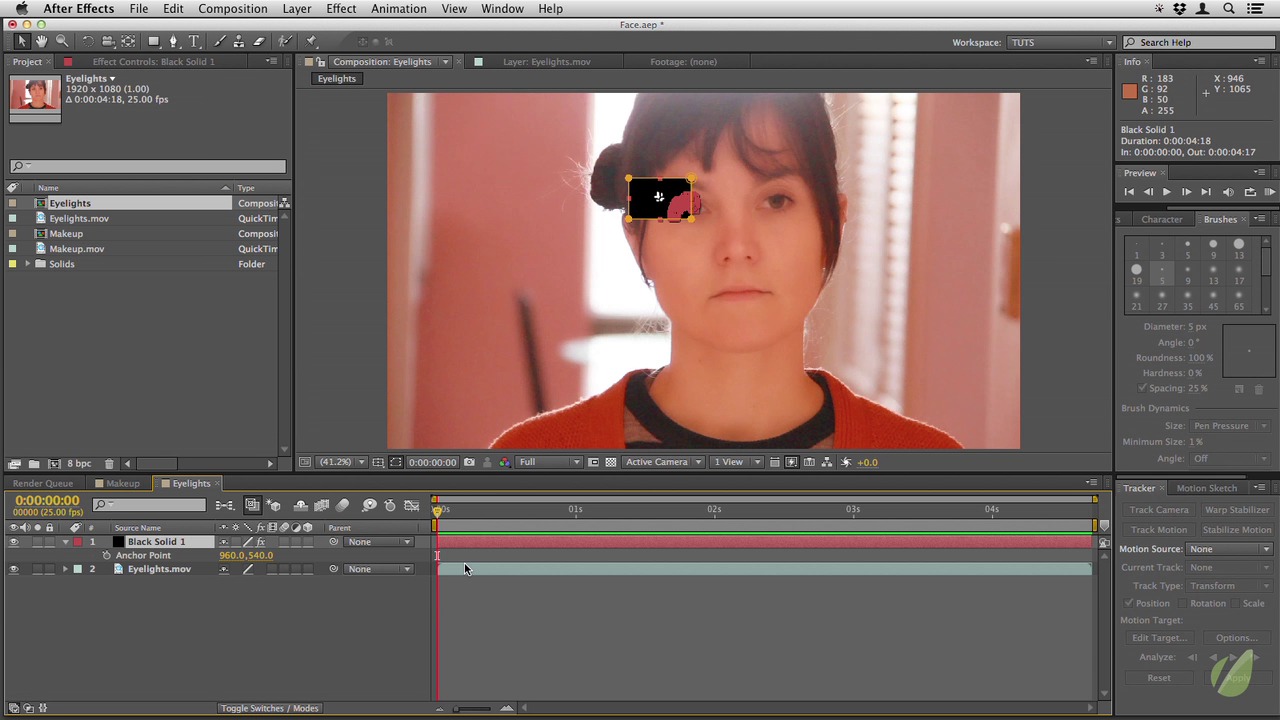Click the timeline zoom slider
This screenshot has width=1280, height=720.
(472, 709)
